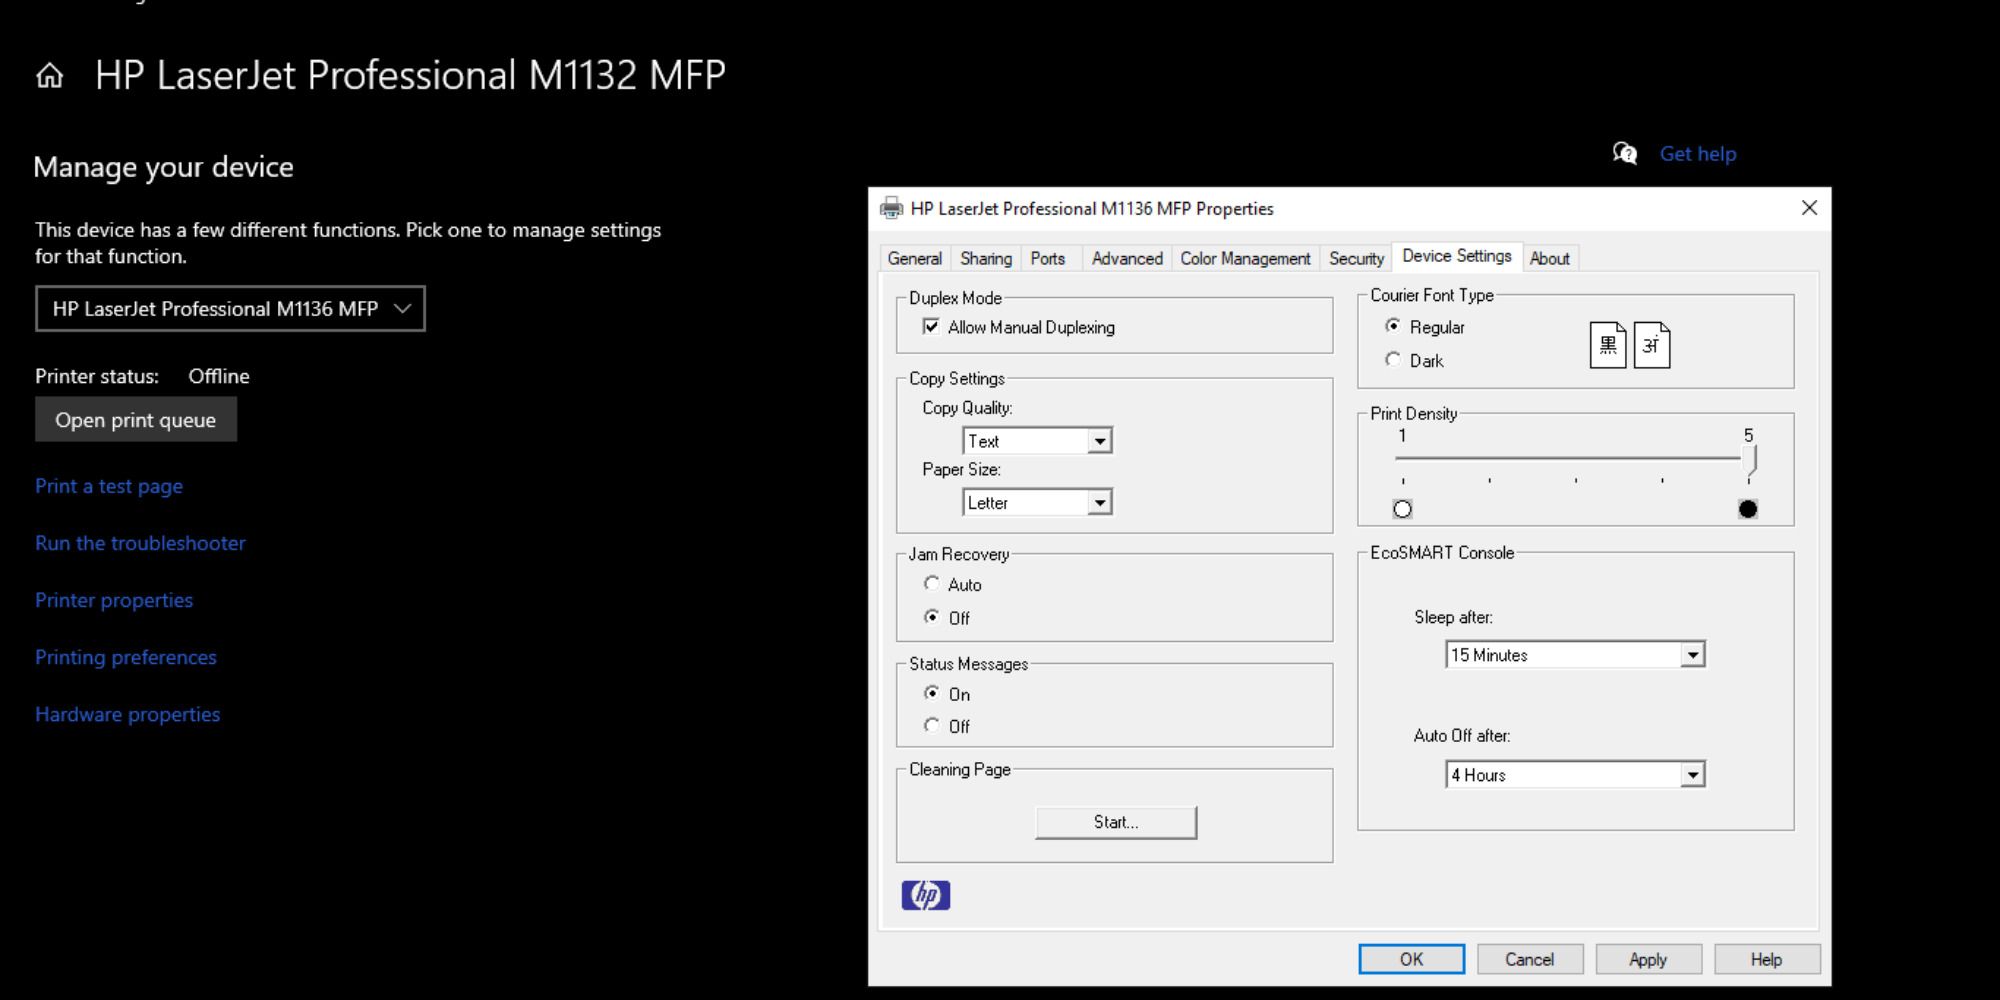Click the Print Density slider track middle
The image size is (2000, 1000).
[x=1575, y=458]
